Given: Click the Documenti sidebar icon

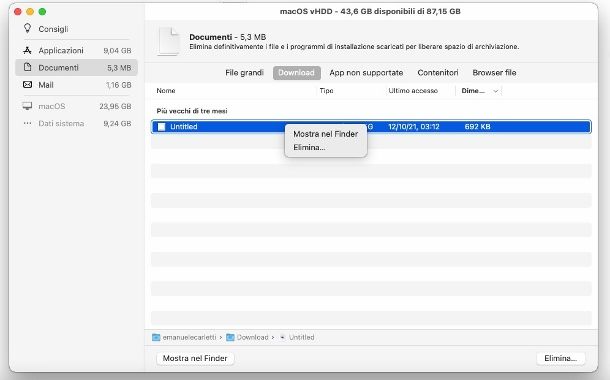Looking at the screenshot, I should click(27, 67).
